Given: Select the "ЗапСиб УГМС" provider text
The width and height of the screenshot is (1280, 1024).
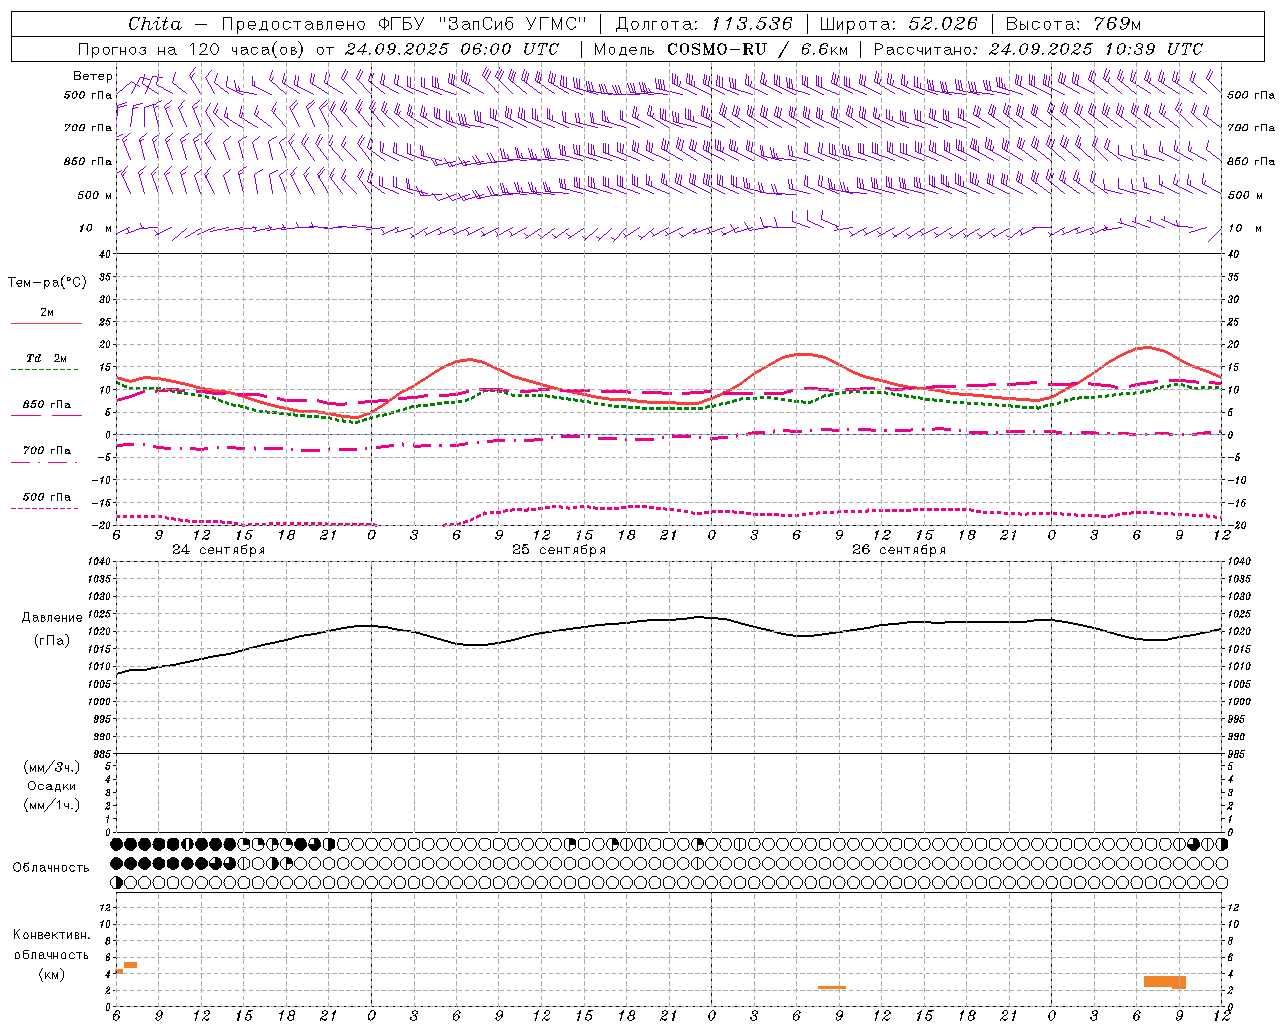Looking at the screenshot, I should click(514, 24).
